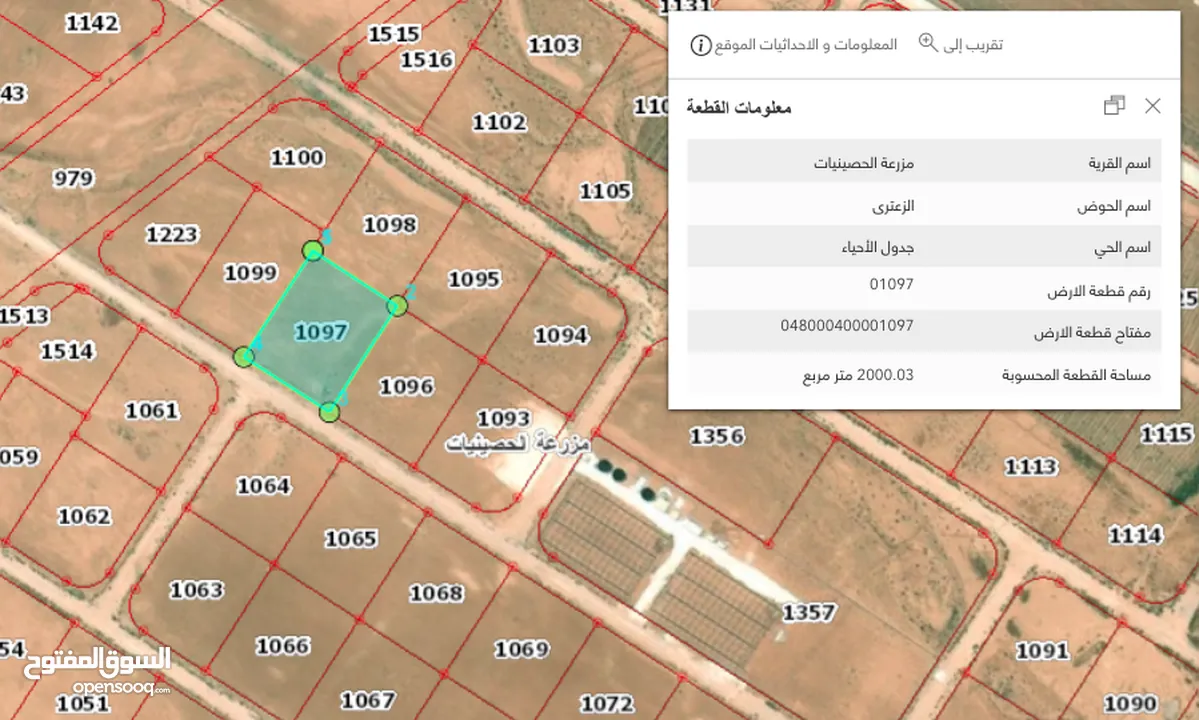Click the 'تقريب إلى' zoom link

(973, 45)
